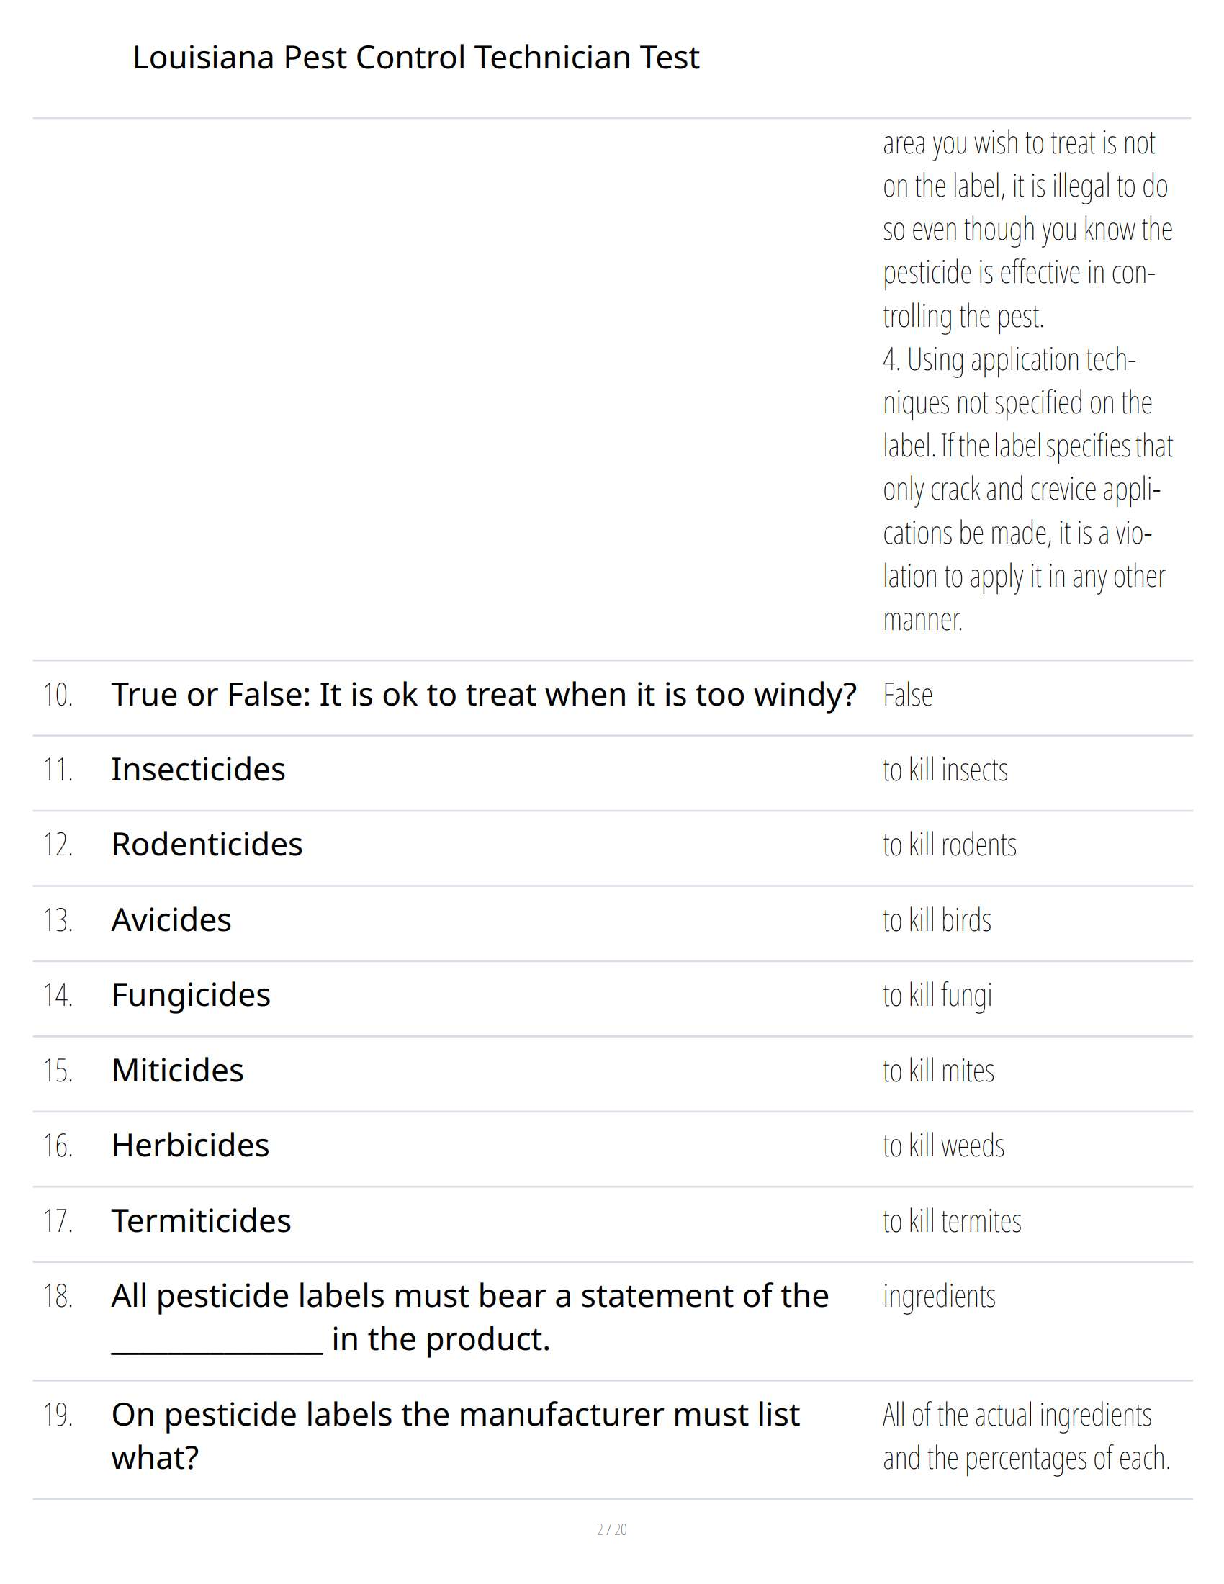Click the definition 'to kill fungi'
The height and width of the screenshot is (1584, 1224).
pyautogui.click(x=937, y=996)
